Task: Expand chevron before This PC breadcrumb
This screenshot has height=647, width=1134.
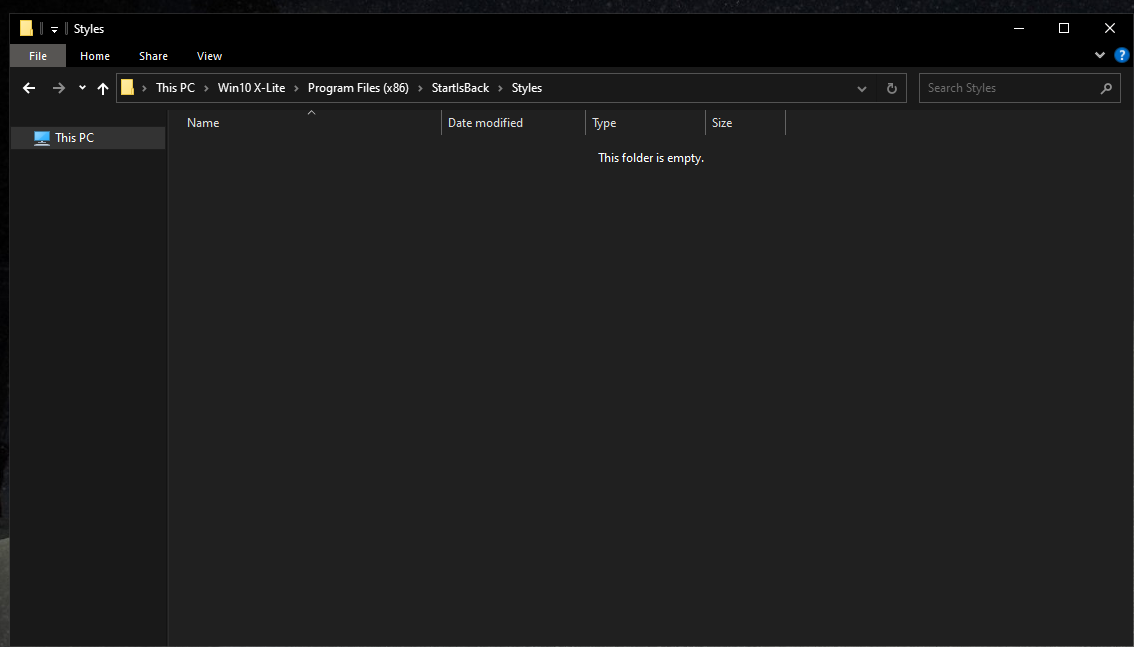Action: click(x=145, y=88)
